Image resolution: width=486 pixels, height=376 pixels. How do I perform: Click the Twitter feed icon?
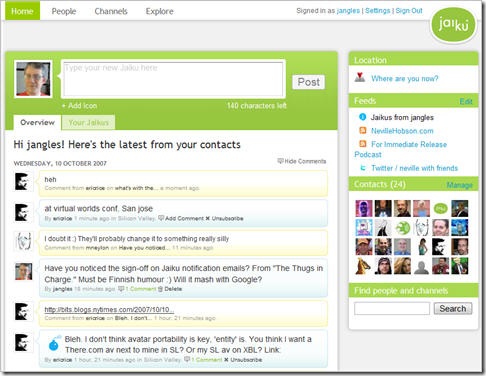pyautogui.click(x=363, y=168)
